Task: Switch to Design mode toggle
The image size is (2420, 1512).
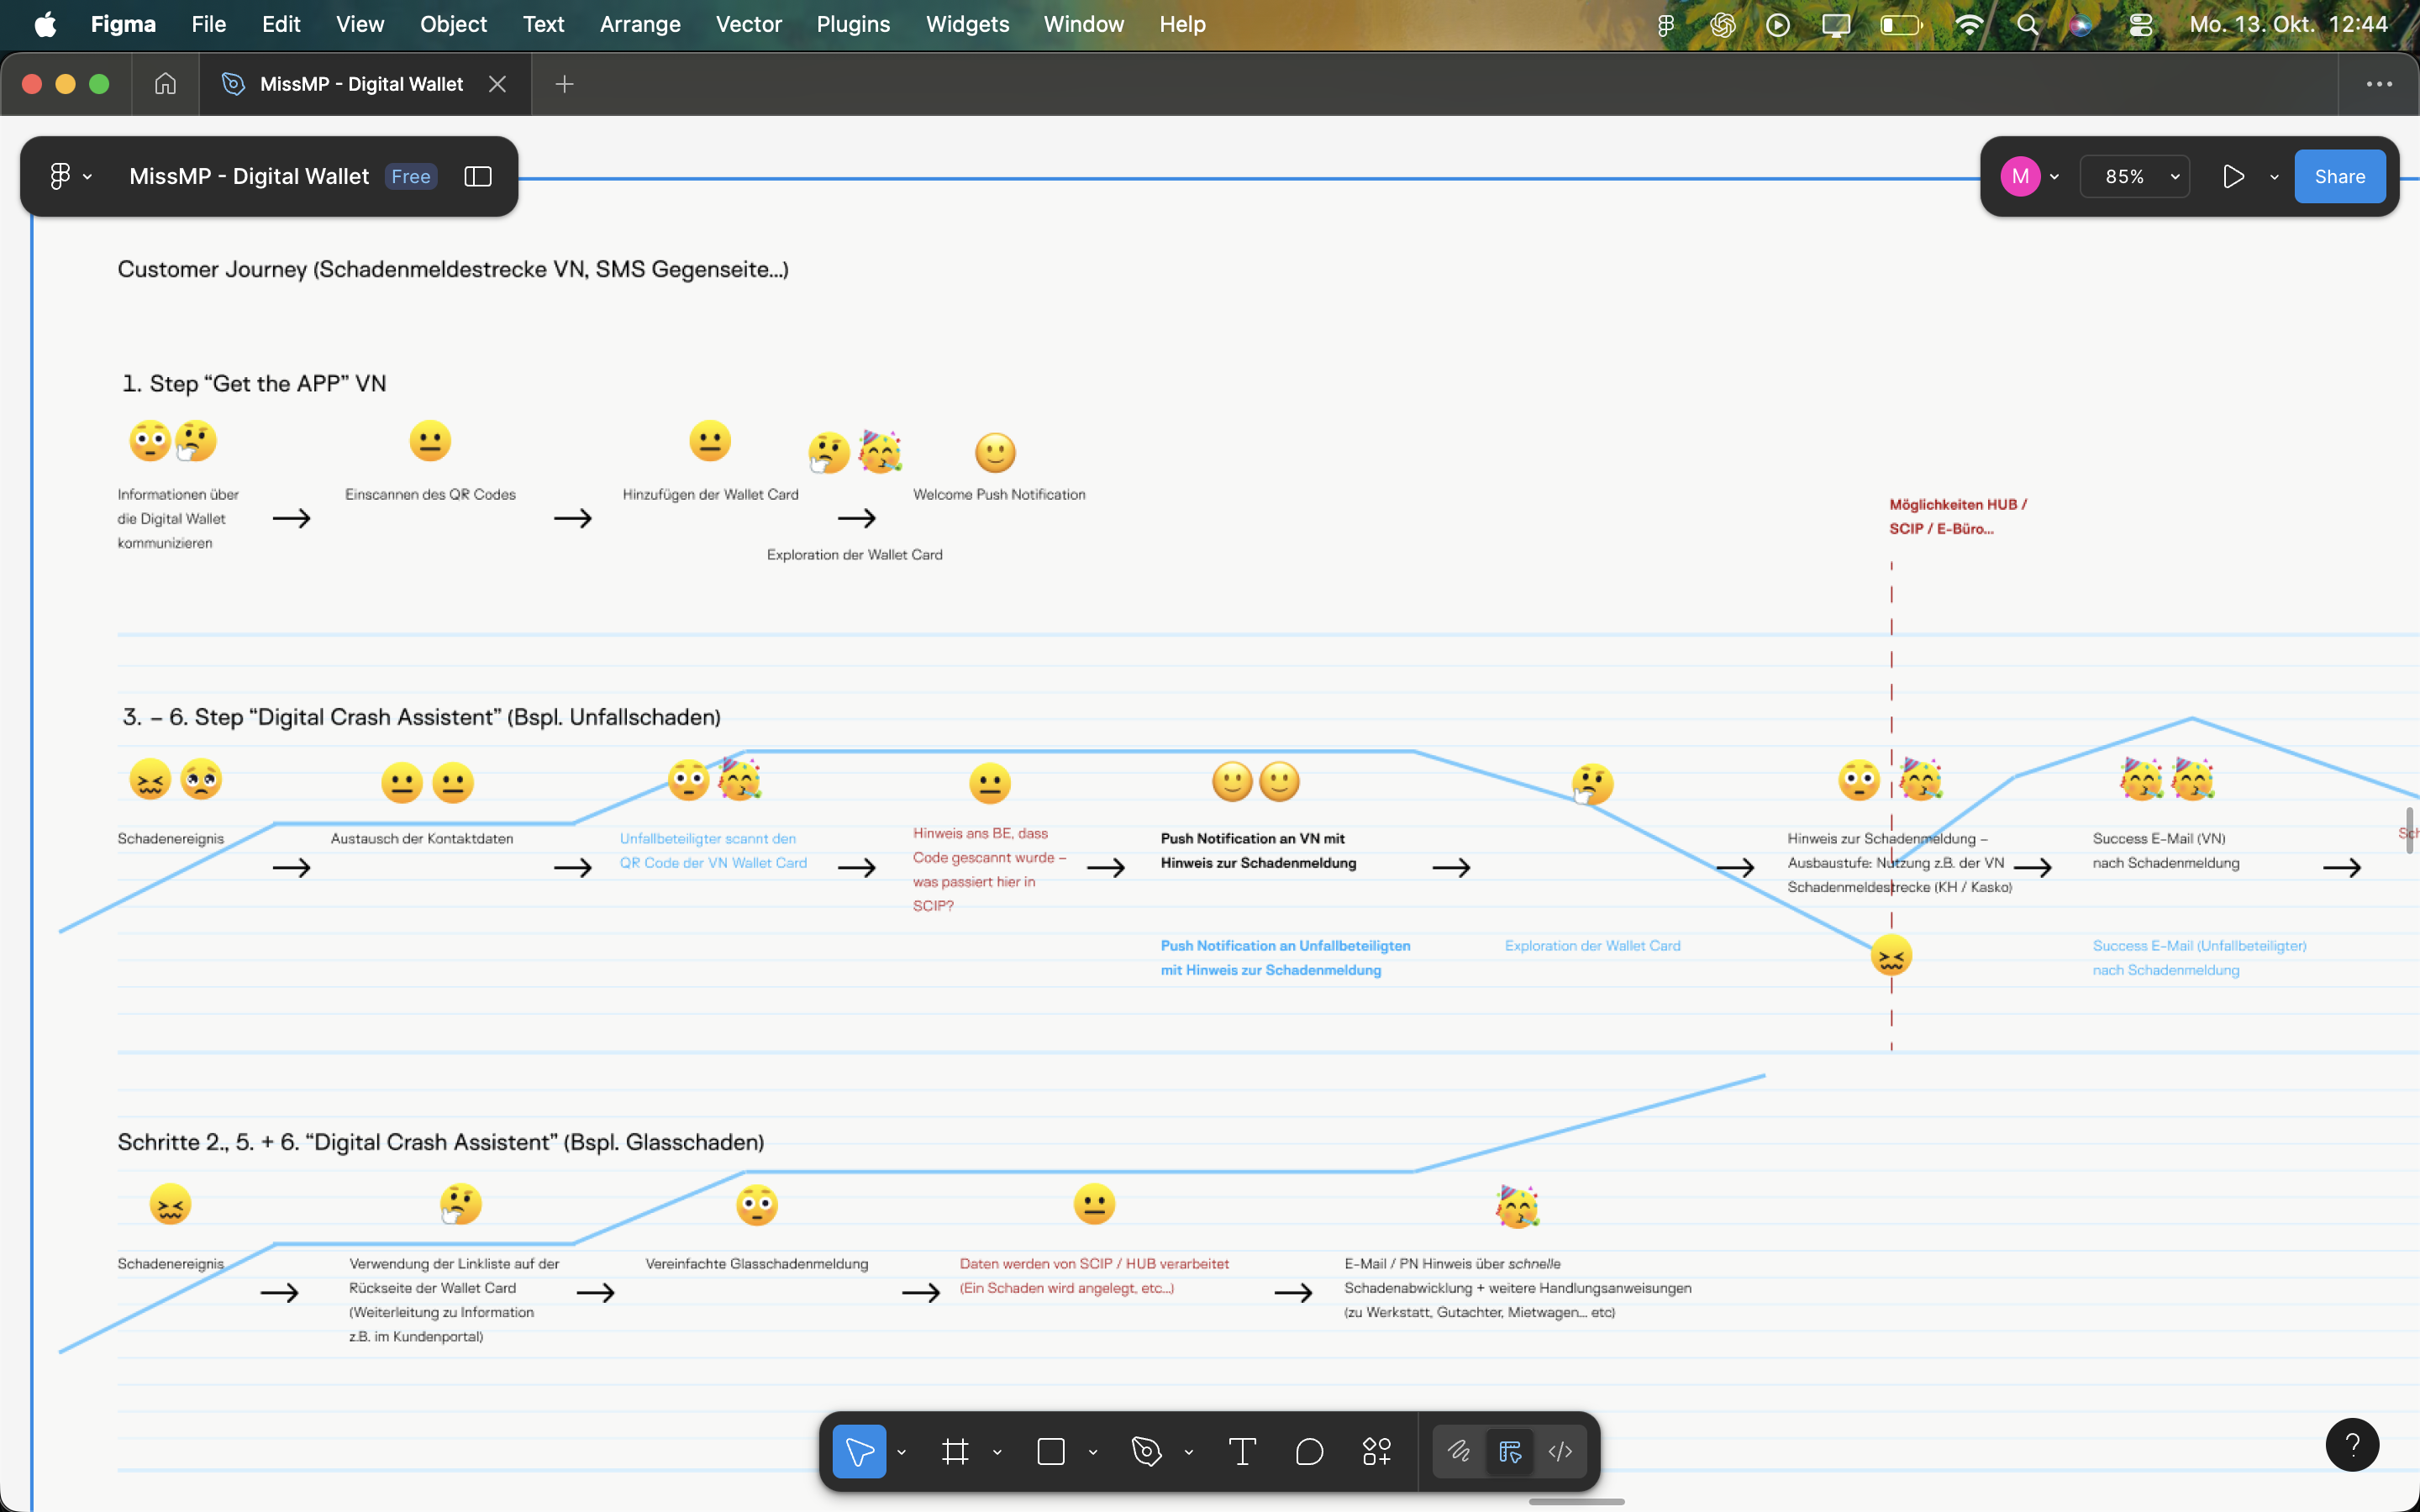Action: 1510,1451
